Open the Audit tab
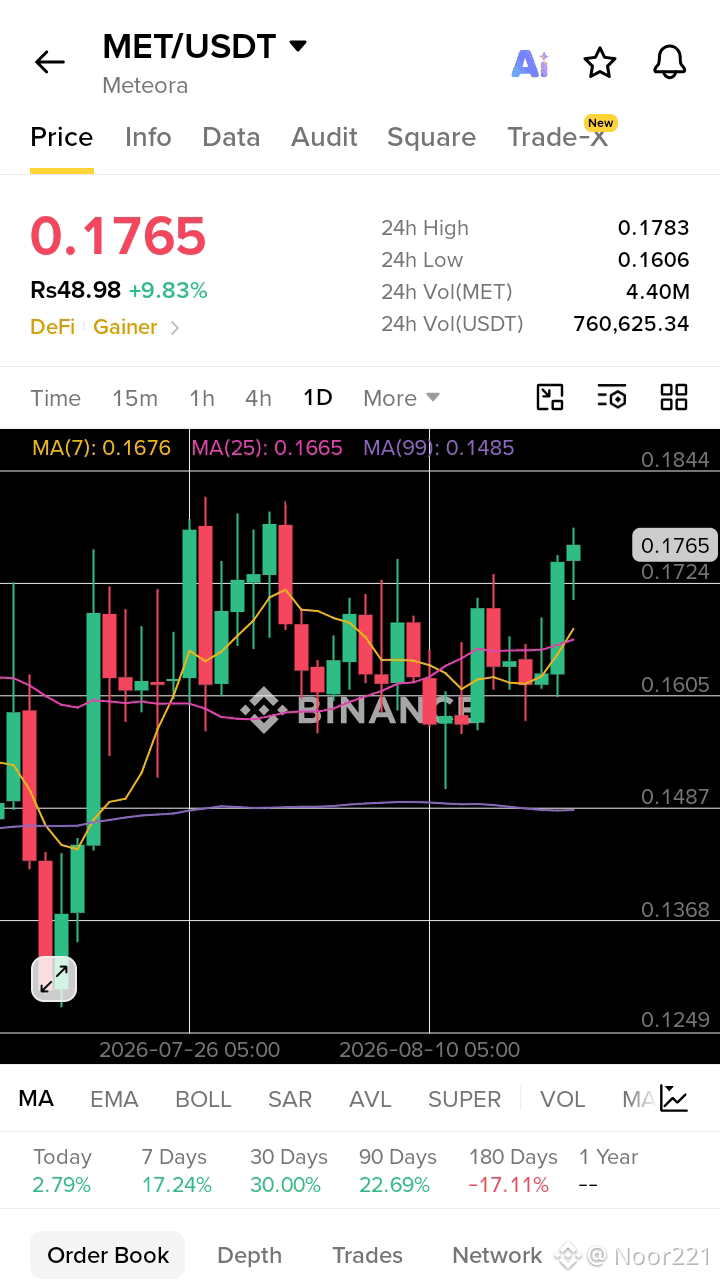The image size is (720, 1281). [324, 137]
